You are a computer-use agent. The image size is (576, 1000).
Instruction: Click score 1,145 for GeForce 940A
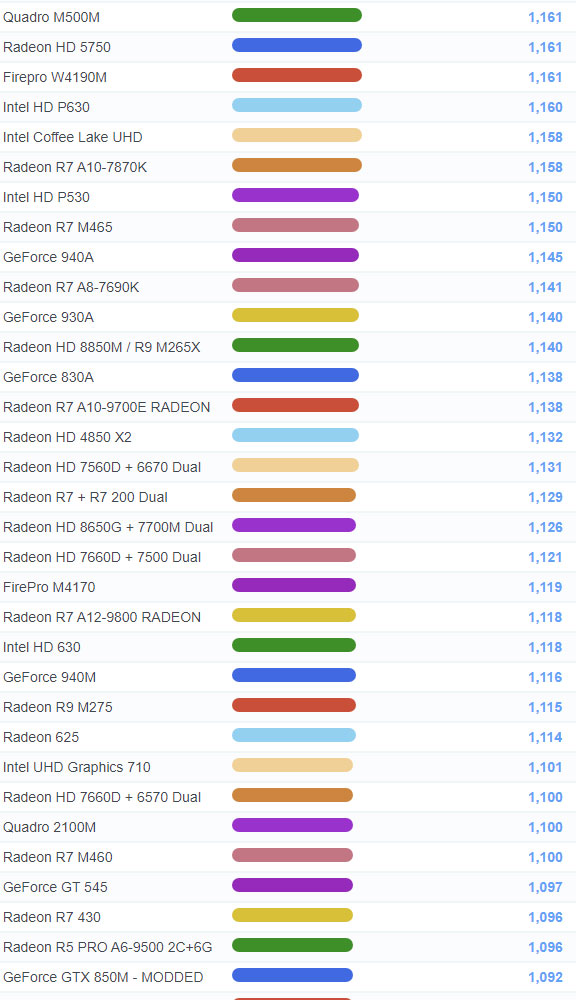pyautogui.click(x=545, y=257)
